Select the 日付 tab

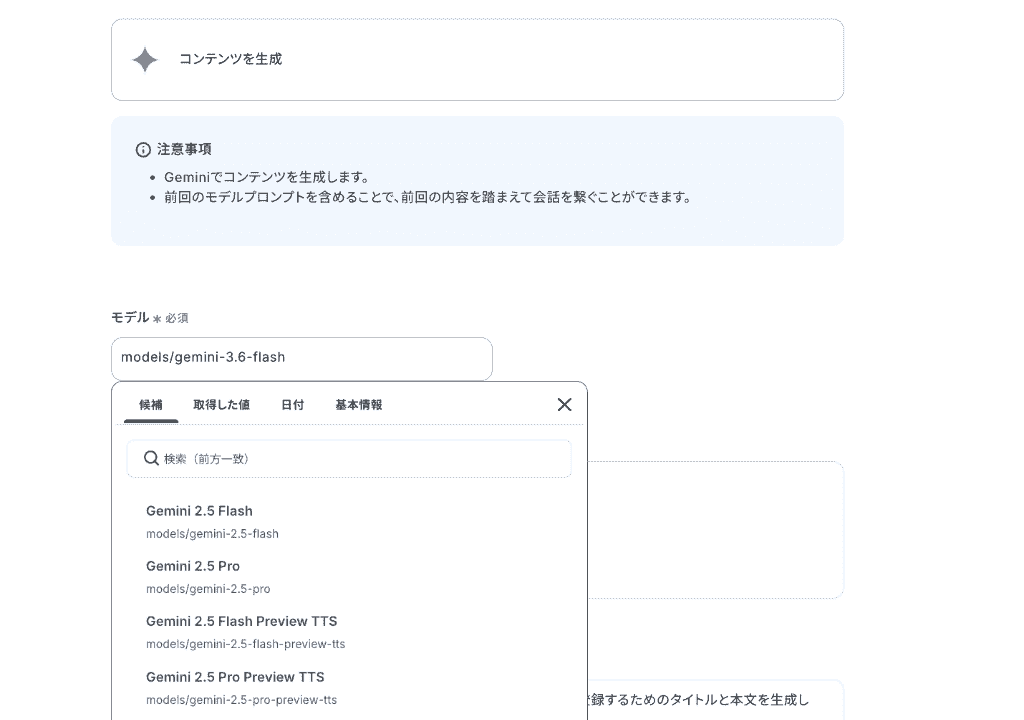click(x=293, y=404)
